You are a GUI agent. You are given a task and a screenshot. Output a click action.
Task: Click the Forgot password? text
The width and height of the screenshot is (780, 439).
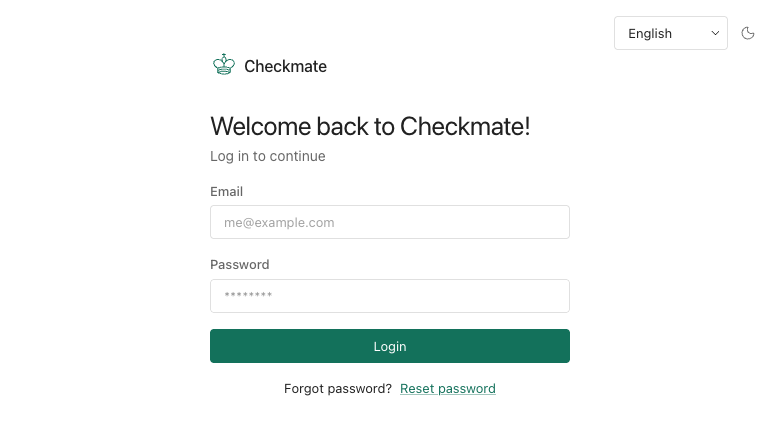coord(338,389)
